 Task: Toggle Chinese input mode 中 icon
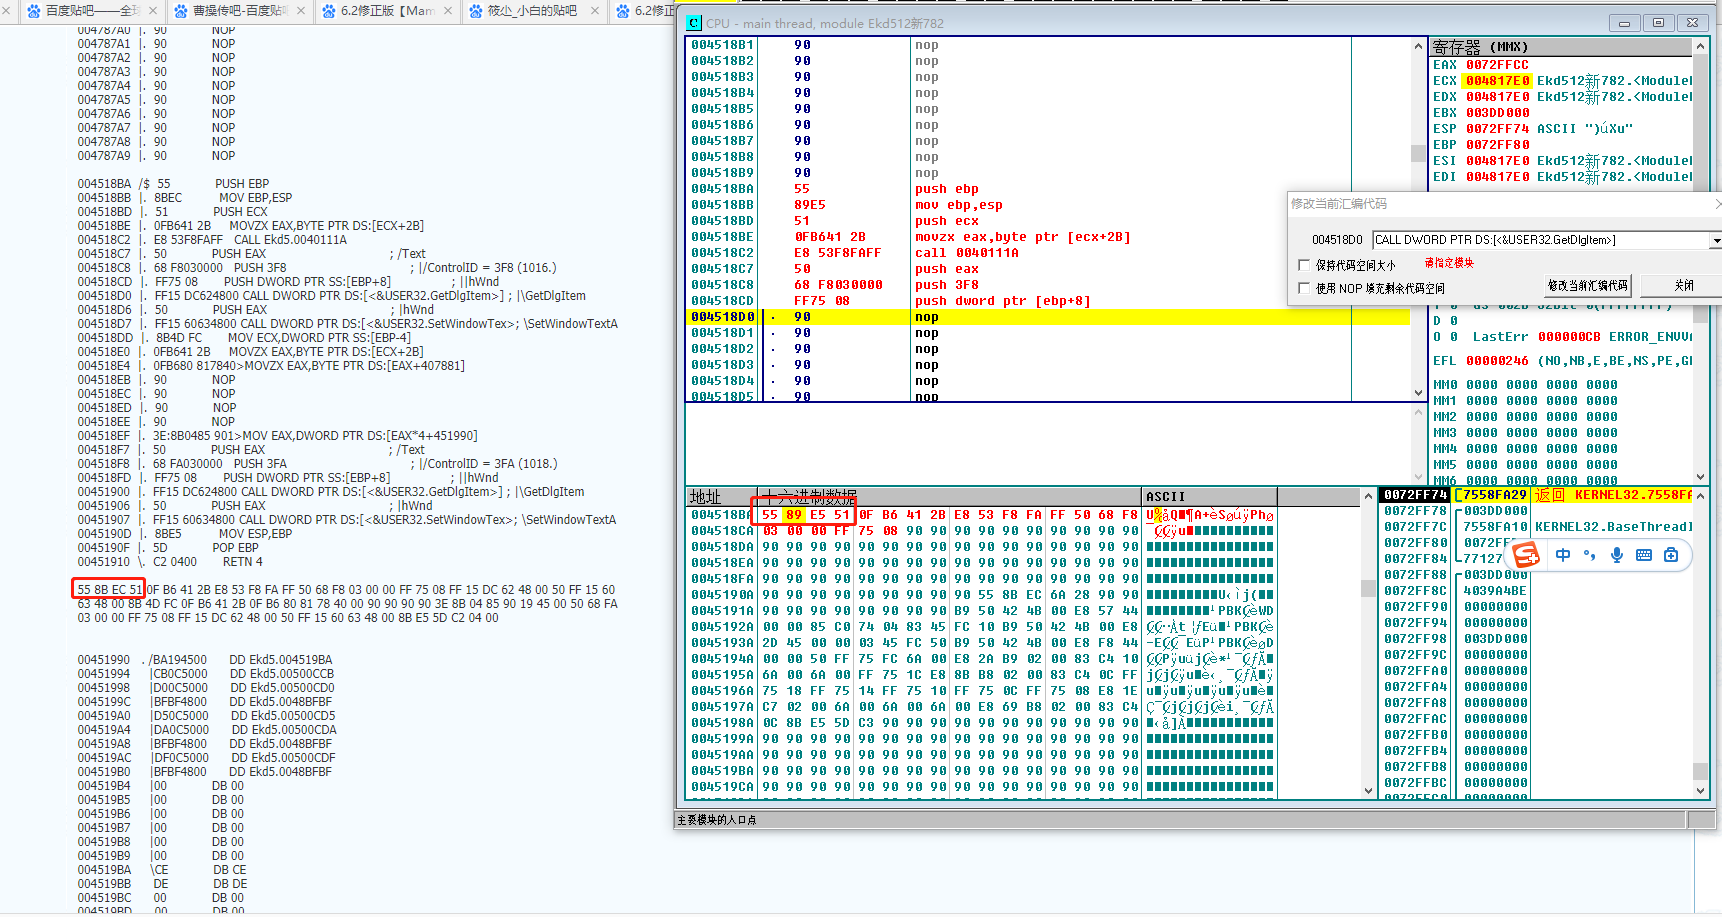point(1563,555)
